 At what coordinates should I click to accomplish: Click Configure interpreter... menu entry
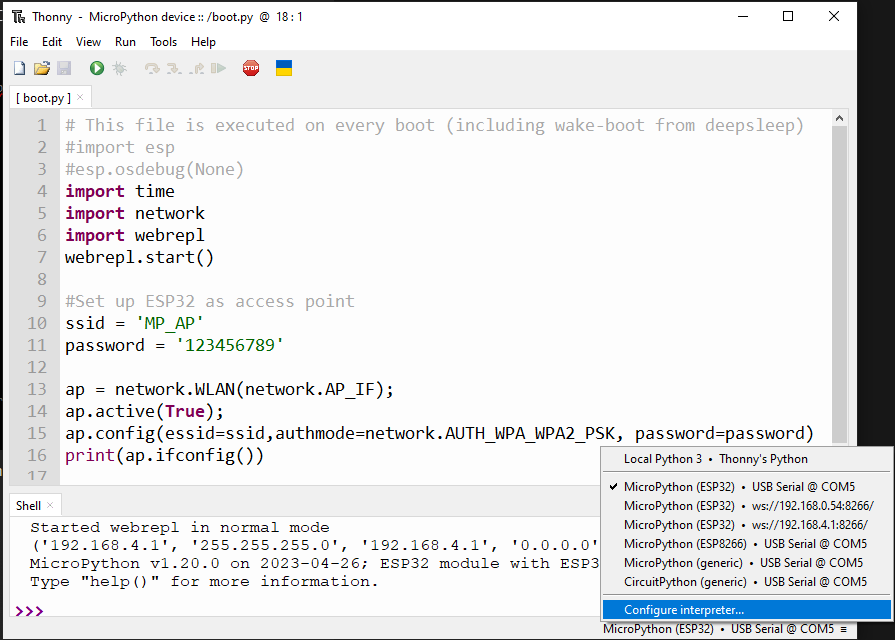[x=684, y=609]
